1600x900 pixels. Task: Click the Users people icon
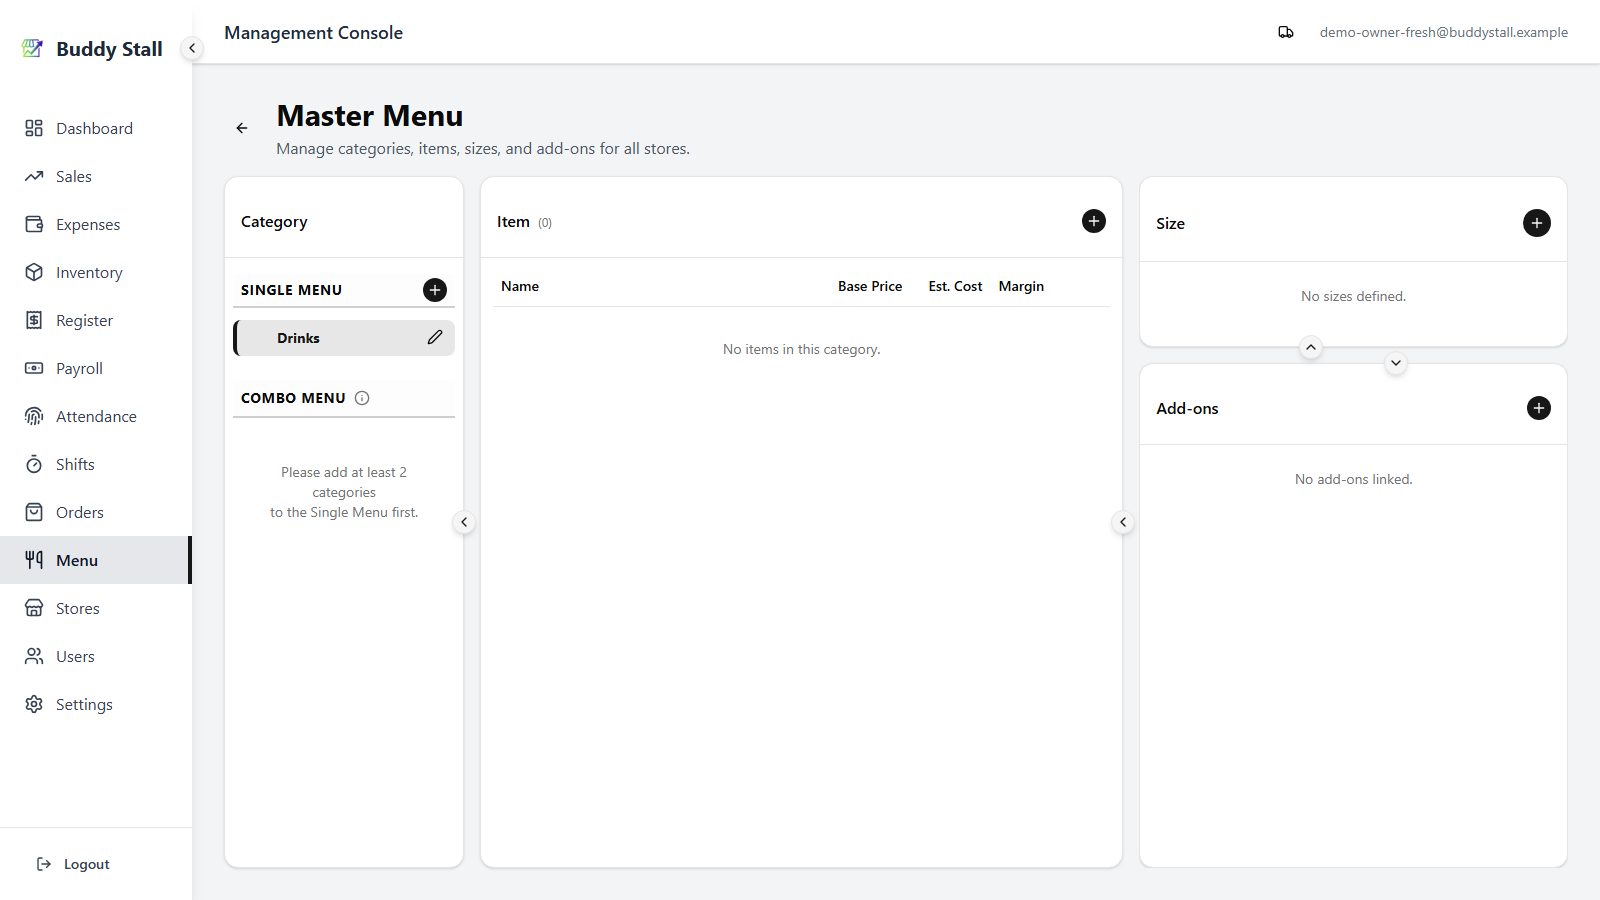34,656
